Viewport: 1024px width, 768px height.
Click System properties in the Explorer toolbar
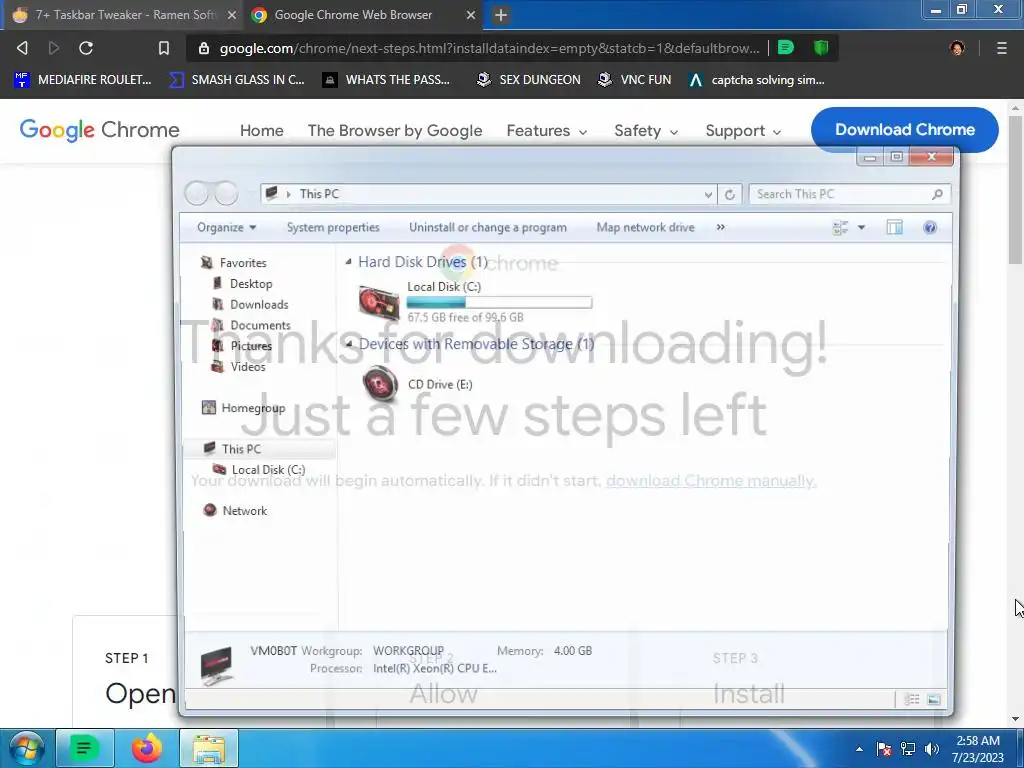tap(333, 227)
